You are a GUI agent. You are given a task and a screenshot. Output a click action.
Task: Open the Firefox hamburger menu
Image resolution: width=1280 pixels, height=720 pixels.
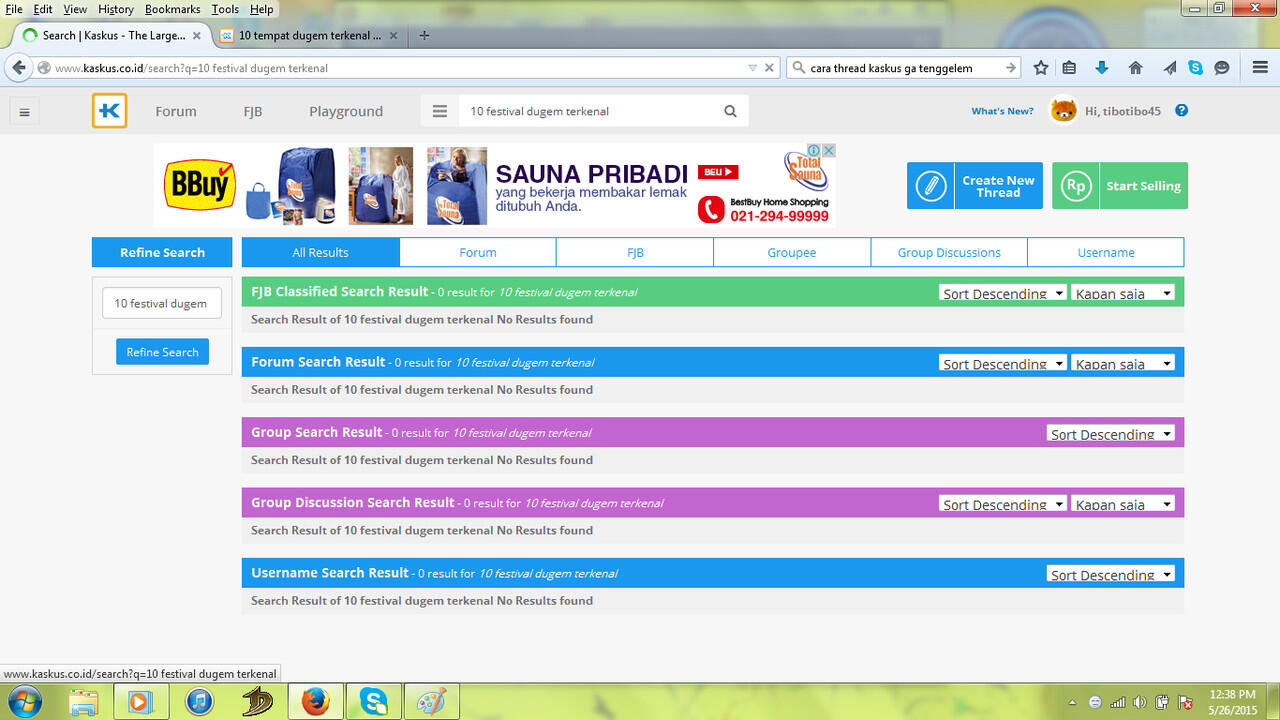click(1260, 68)
